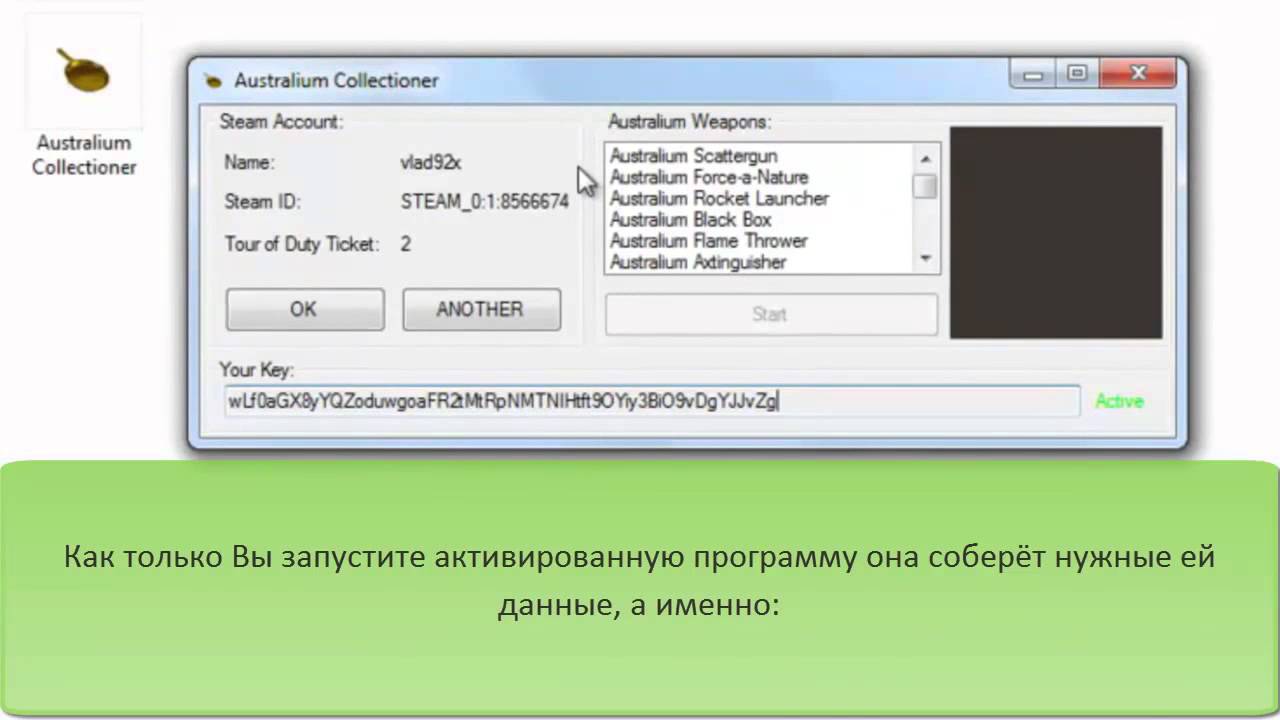Screen dimensions: 1280x720
Task: Click the Steam Account group label
Action: 281,122
